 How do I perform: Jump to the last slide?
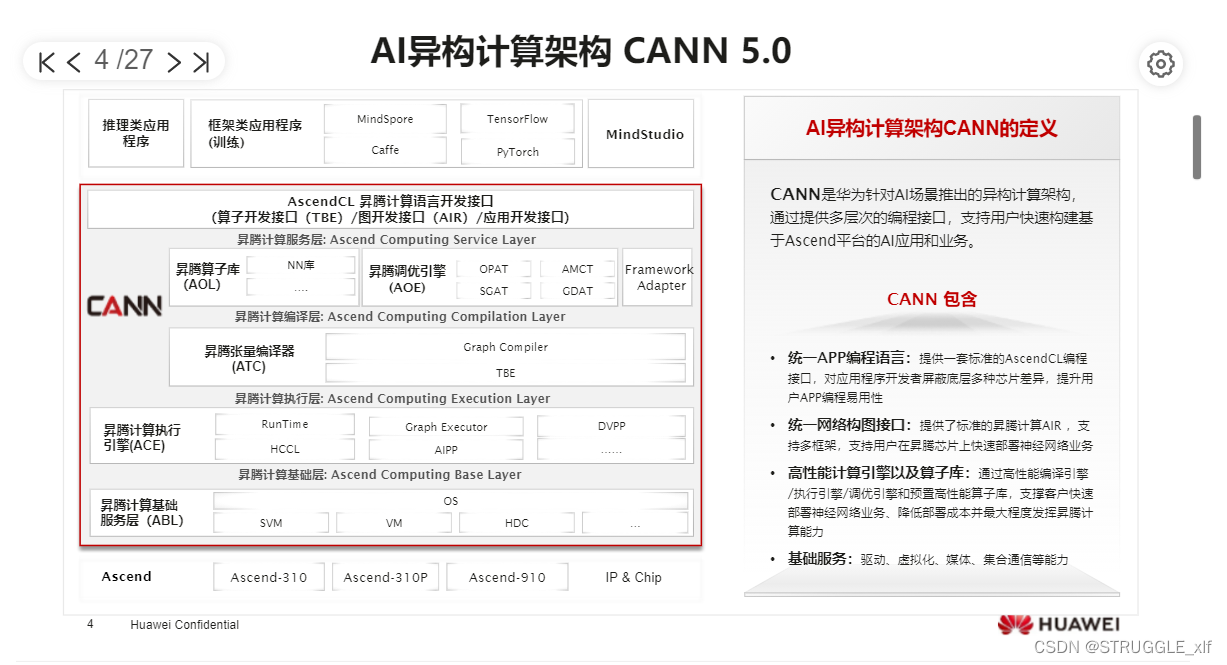201,62
